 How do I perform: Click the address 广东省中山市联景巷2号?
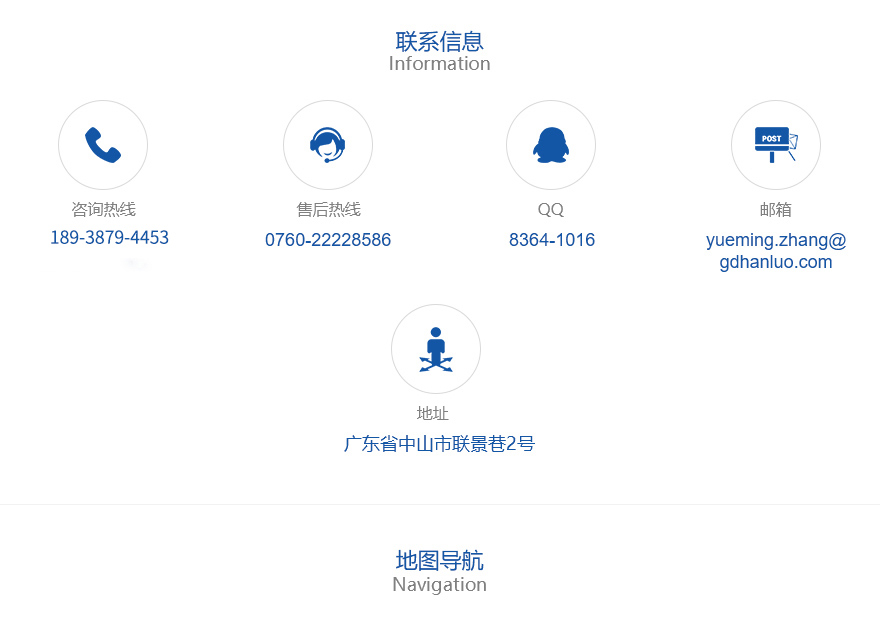point(439,444)
